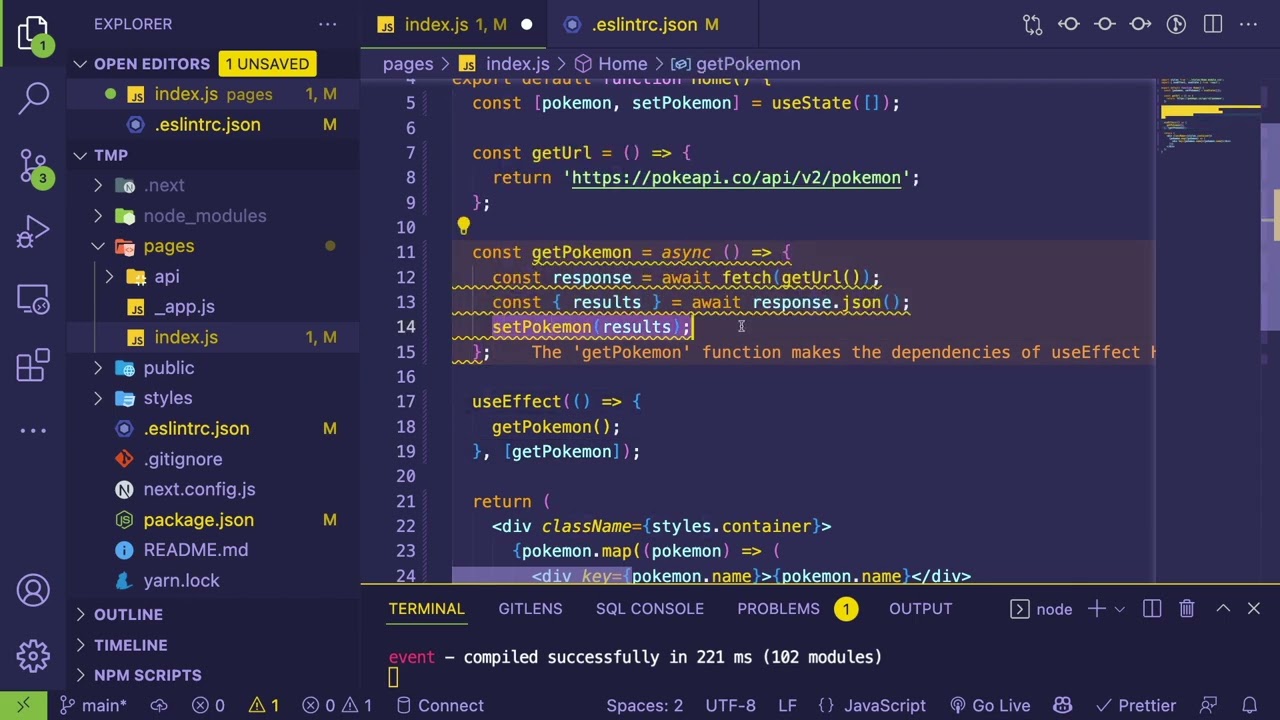Screen dimensions: 1280x720
Task: Kill terminal with trash icon
Action: pos(1187,609)
